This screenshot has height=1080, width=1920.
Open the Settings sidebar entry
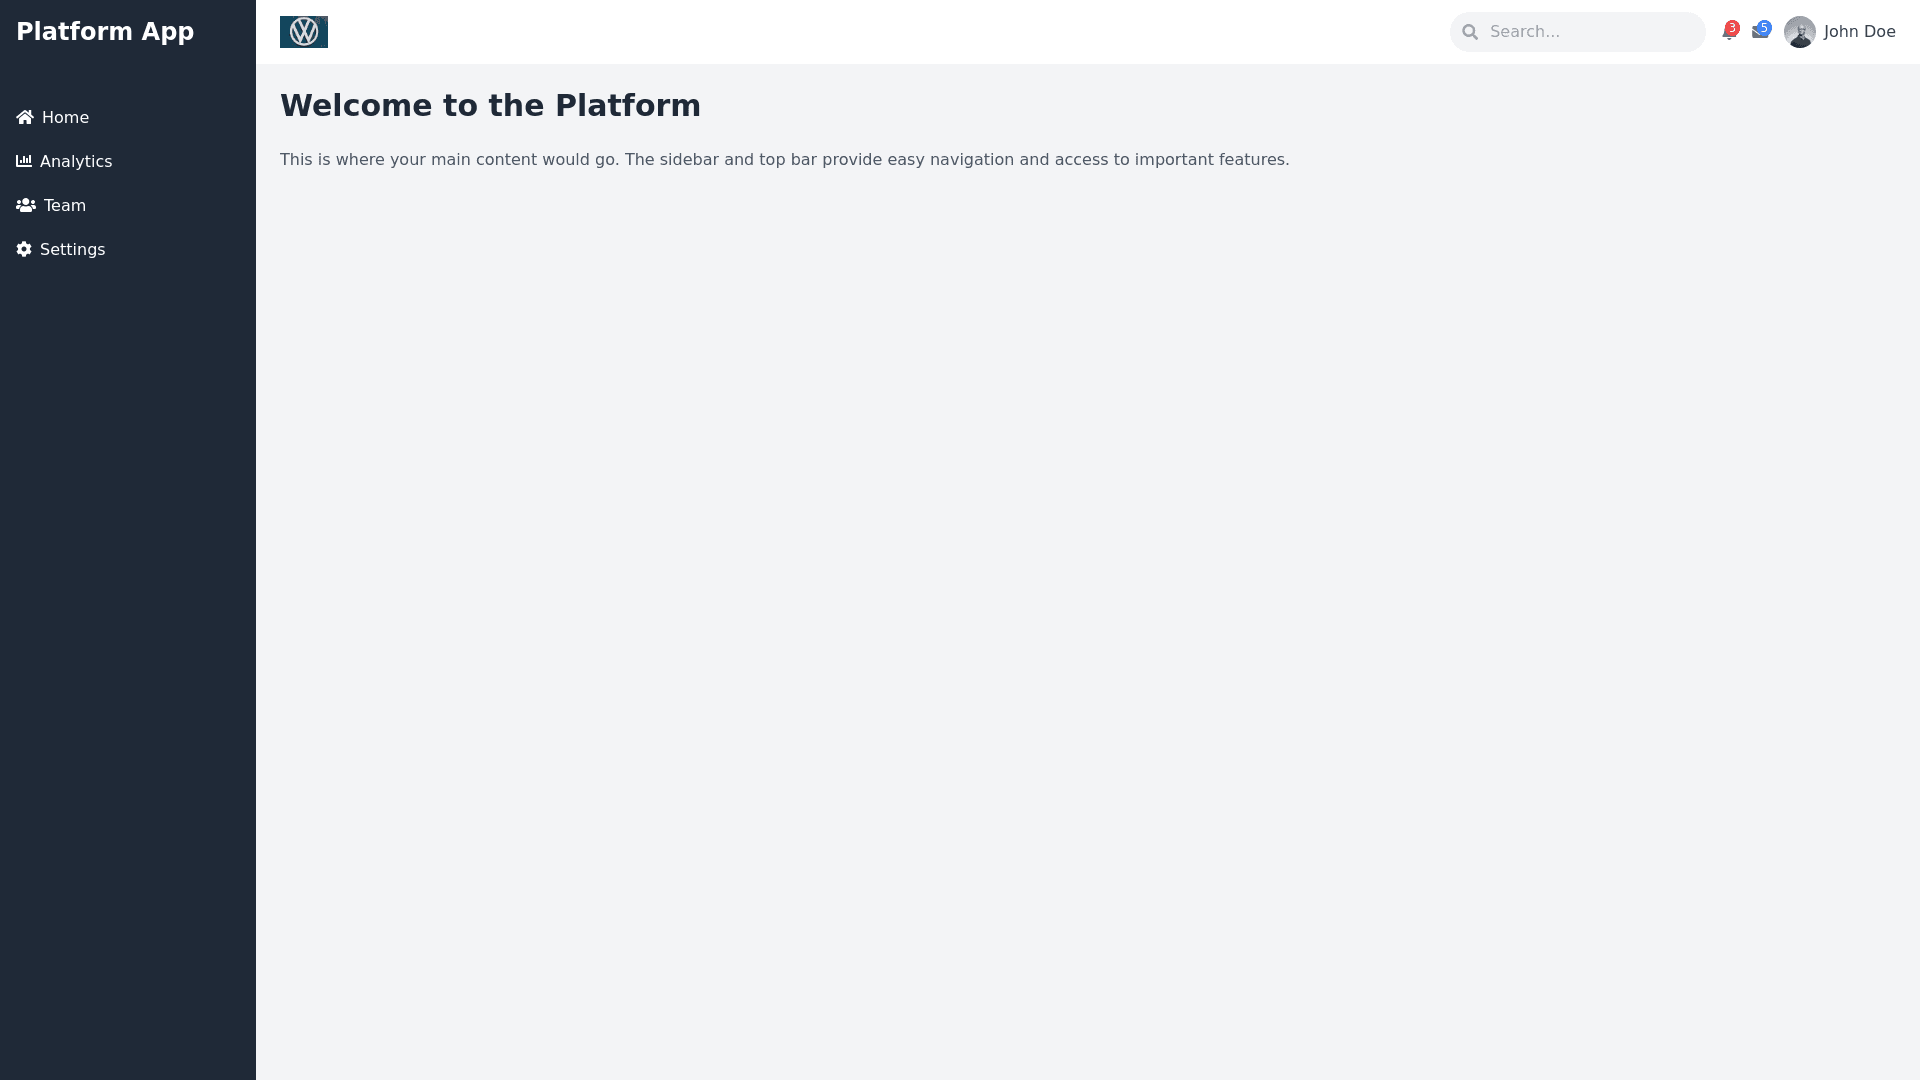[72, 250]
